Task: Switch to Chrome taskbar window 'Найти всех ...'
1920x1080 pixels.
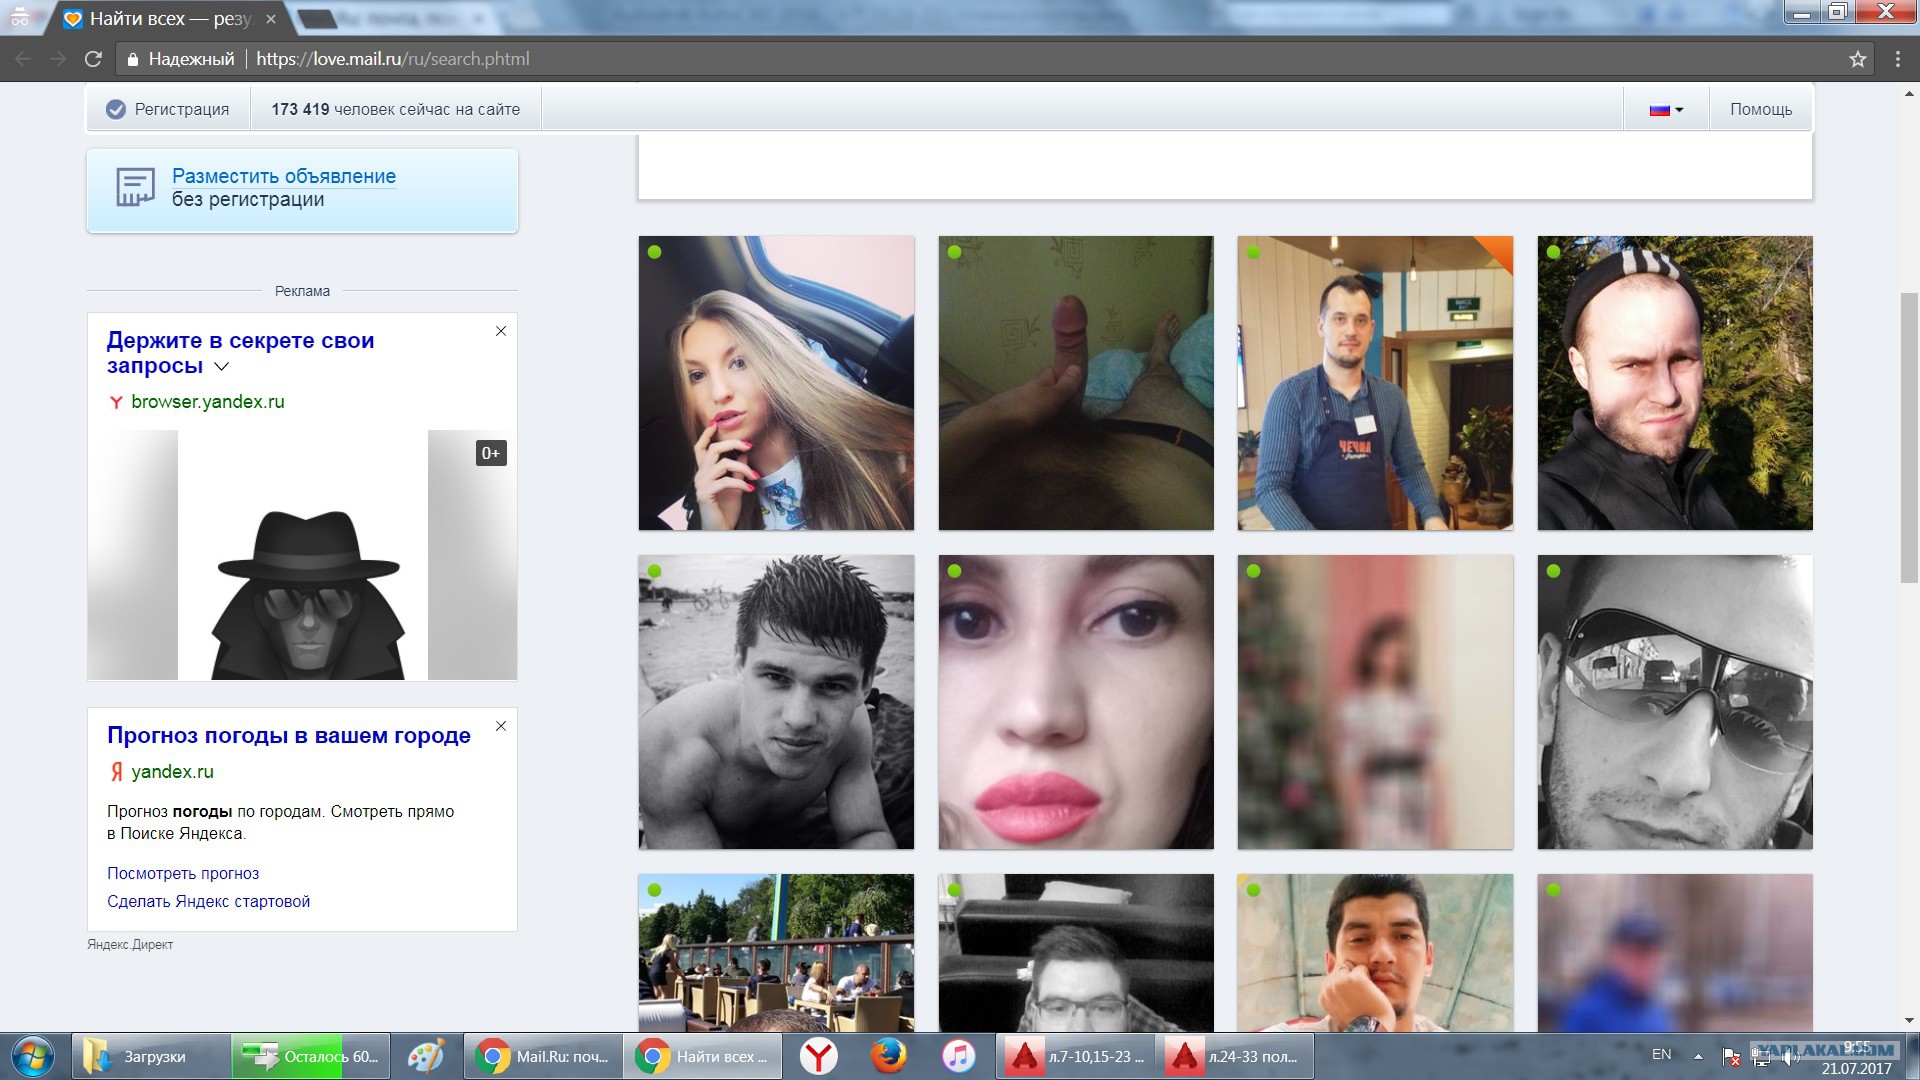Action: point(702,1056)
